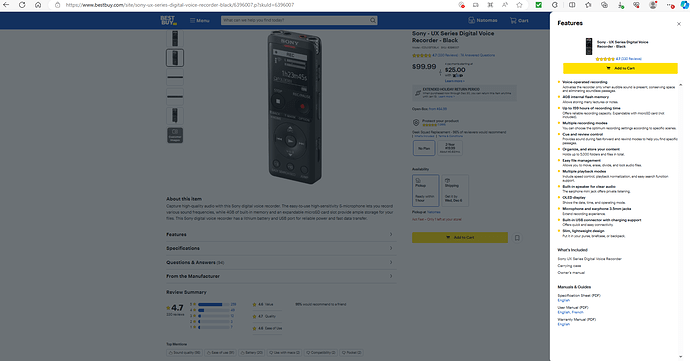
Task: Open browser settings and more menu
Action: pyautogui.click(x=670, y=5)
